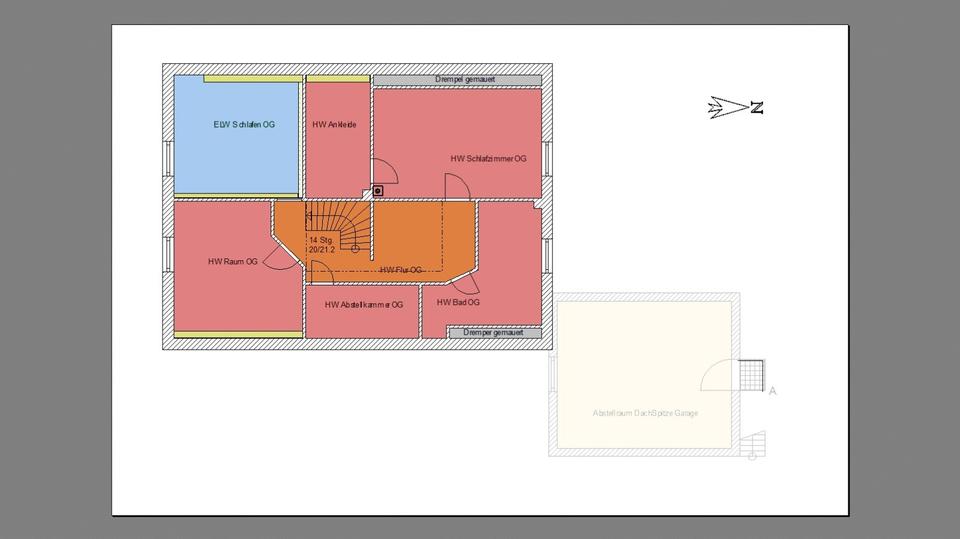The height and width of the screenshot is (539, 960).
Task: Click the chimney shaft square symbol
Action: tap(379, 191)
